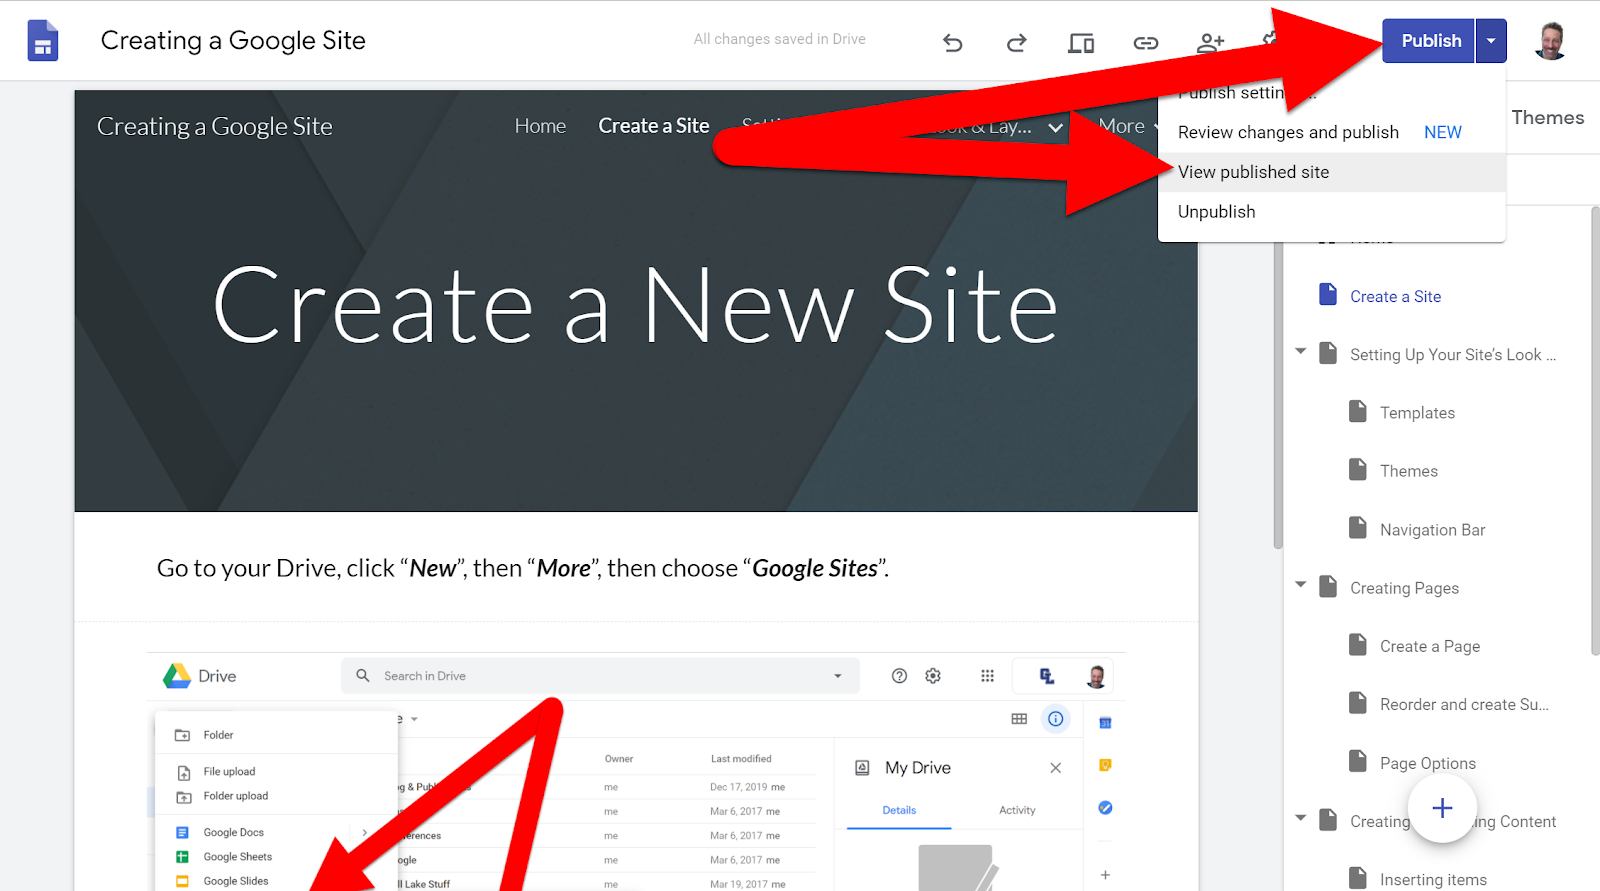This screenshot has width=1600, height=891.
Task: Click the help icon in Drive image
Action: tap(899, 676)
